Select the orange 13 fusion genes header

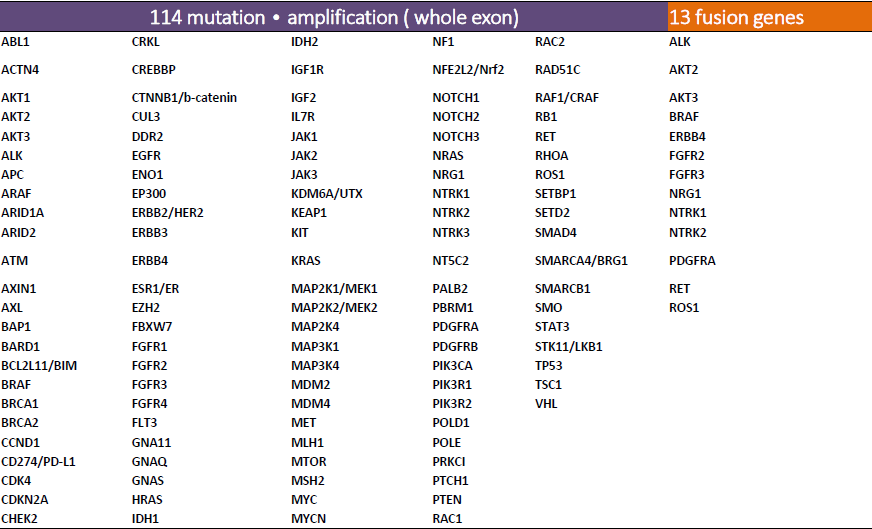tap(770, 17)
